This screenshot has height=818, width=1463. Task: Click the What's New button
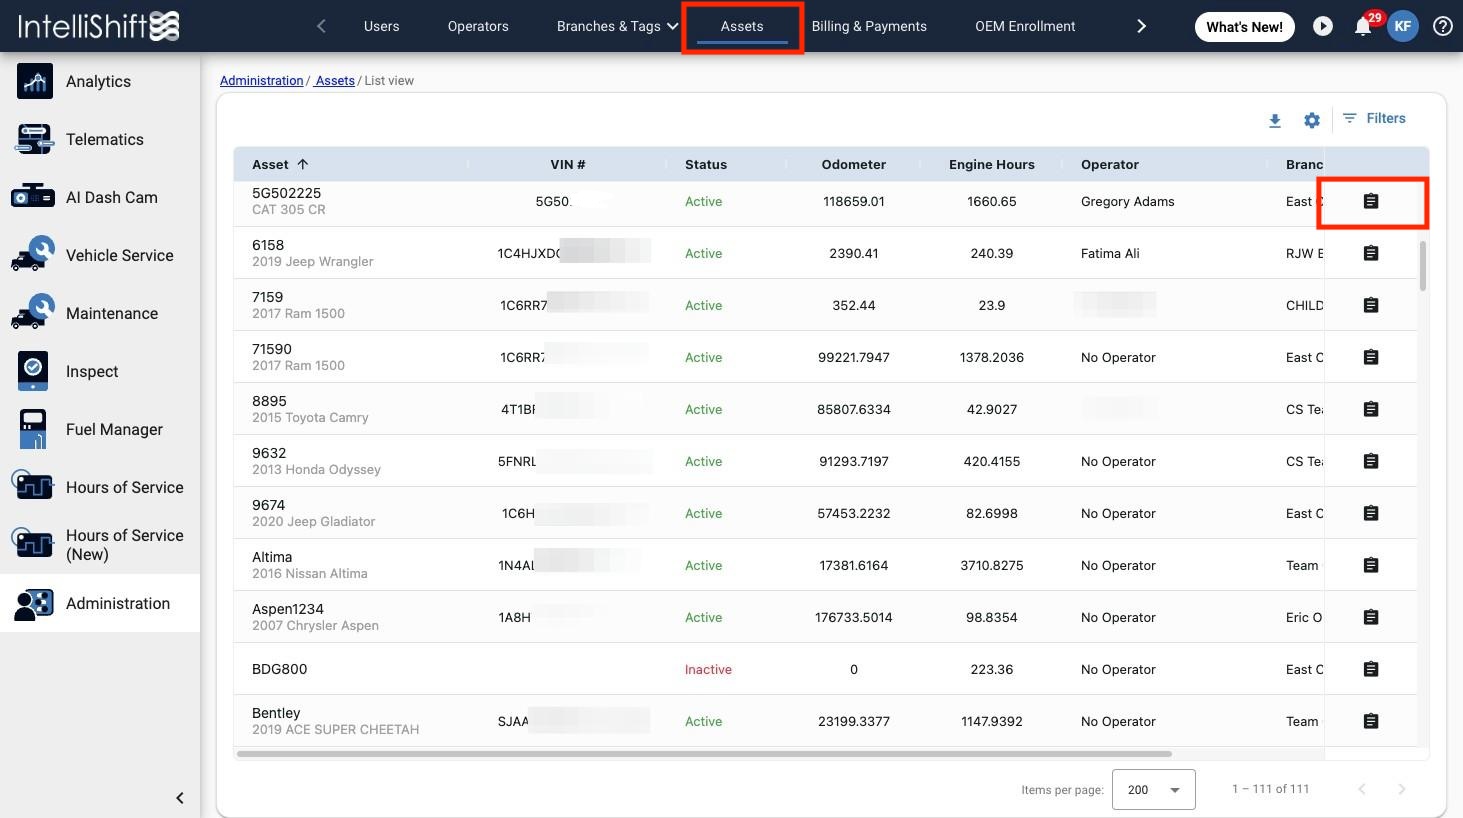click(1244, 27)
